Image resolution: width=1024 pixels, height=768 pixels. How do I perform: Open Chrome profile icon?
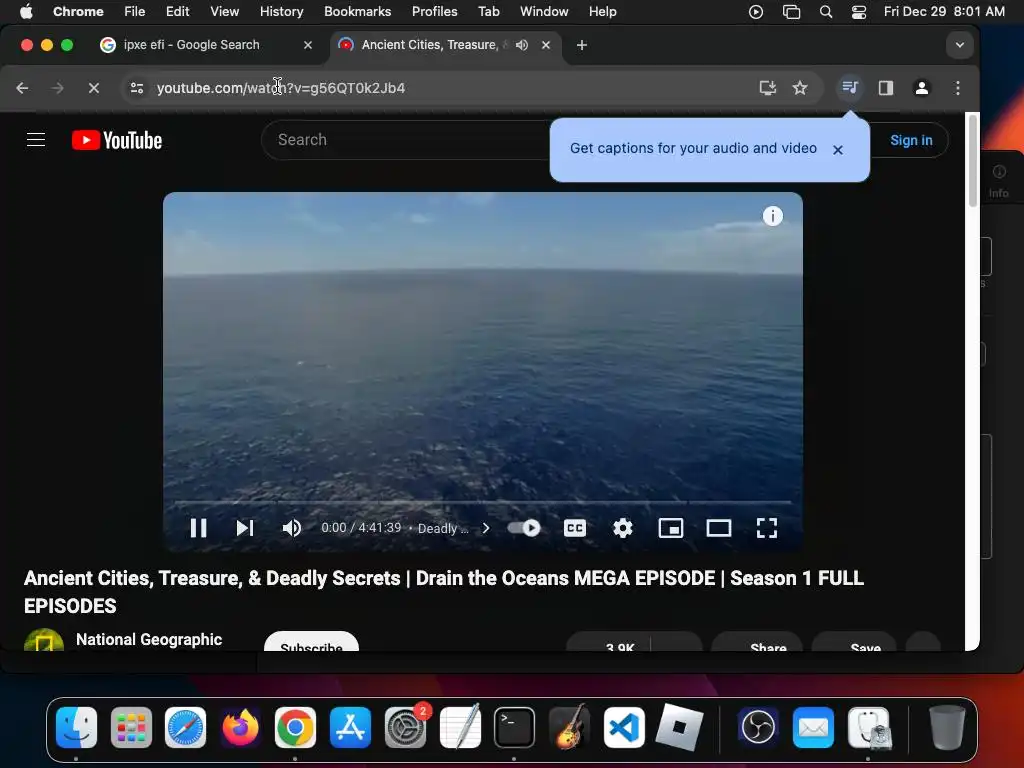click(x=921, y=88)
